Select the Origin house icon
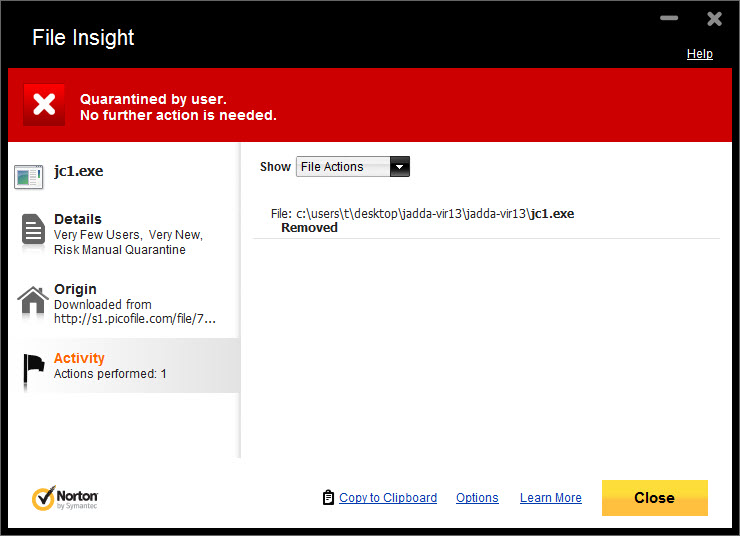This screenshot has width=740, height=536. click(33, 300)
